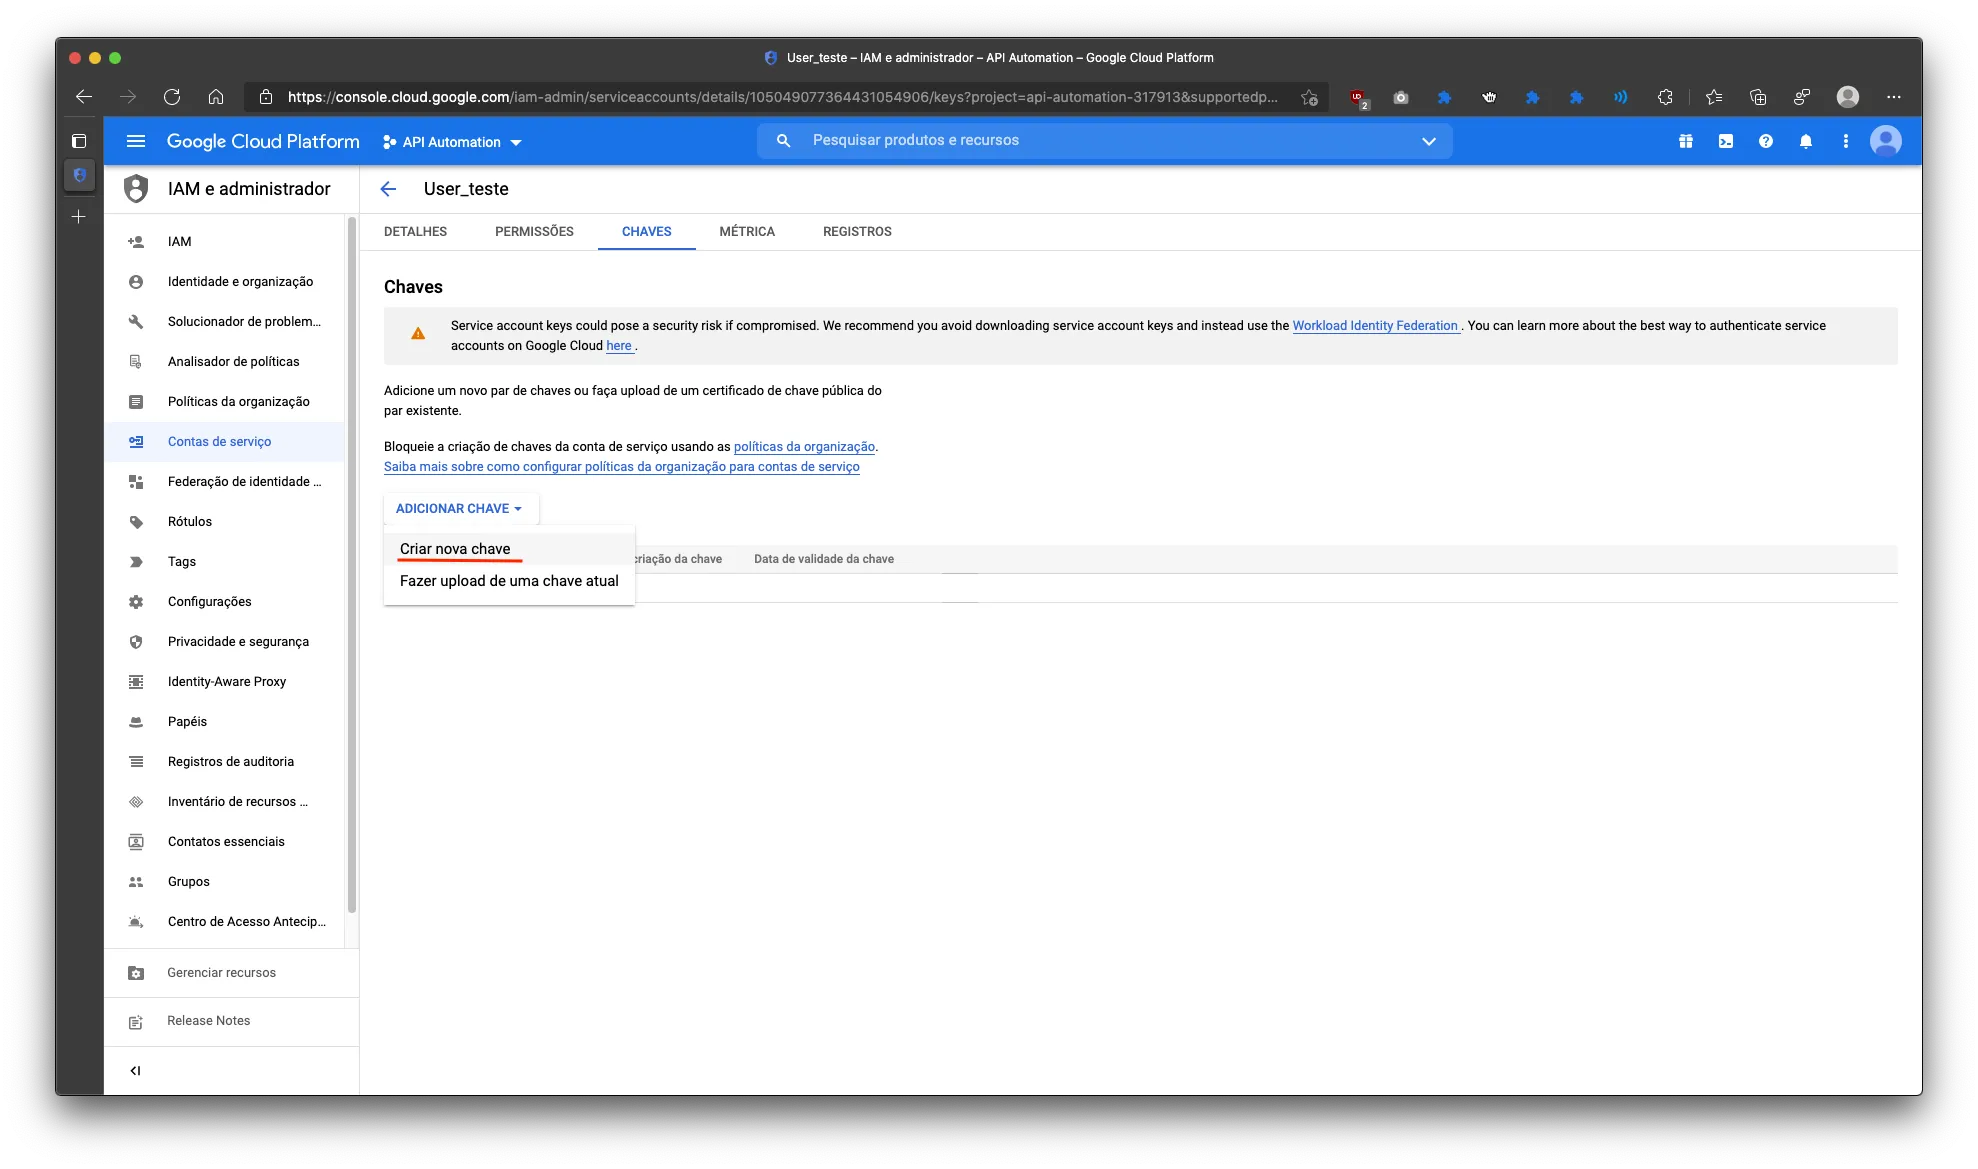The height and width of the screenshot is (1169, 1978).
Task: Open the help question mark icon
Action: pyautogui.click(x=1766, y=141)
